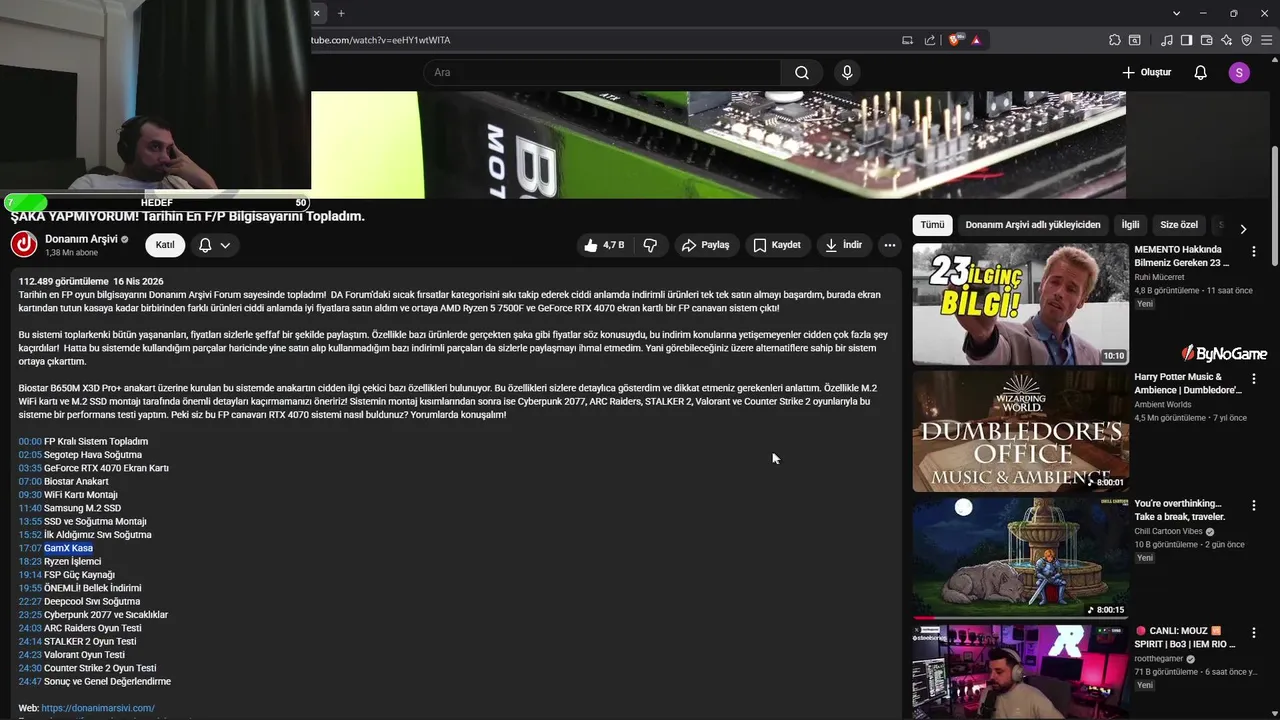
Task: Jump to timestamp 03:35 GeForce RTX 4070
Action: [x=30, y=468]
